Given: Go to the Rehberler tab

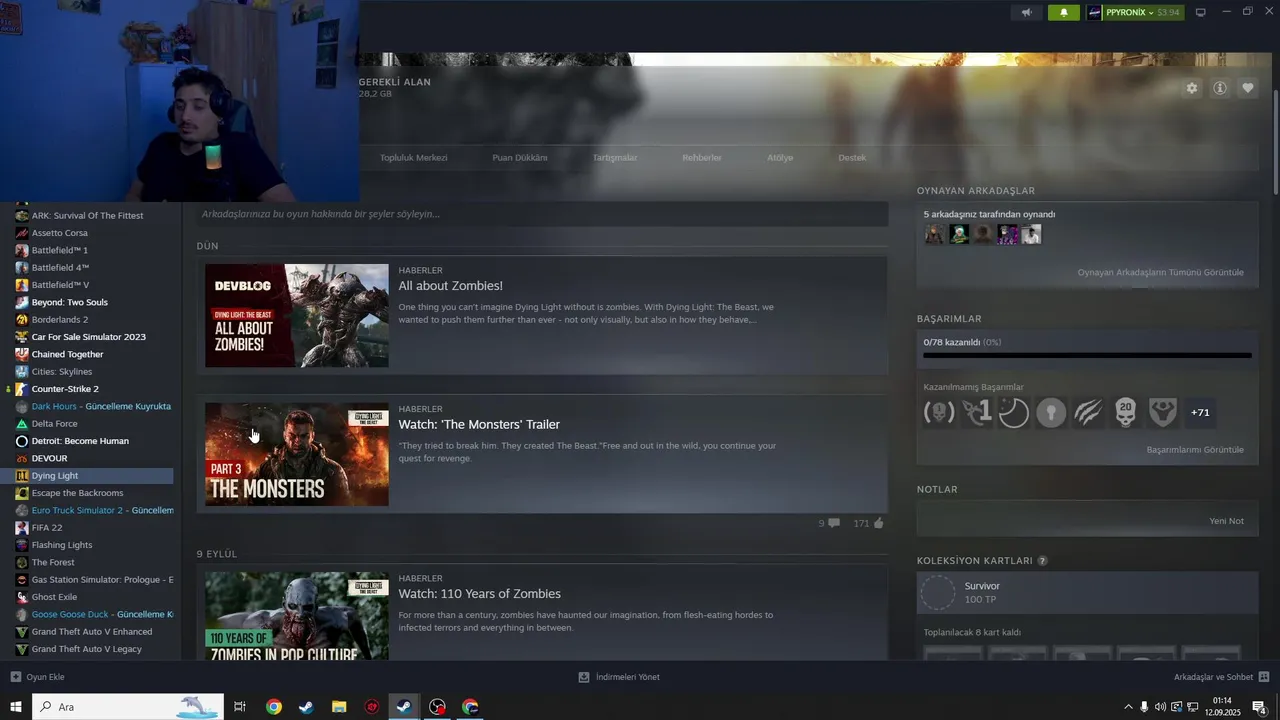Looking at the screenshot, I should coord(702,158).
